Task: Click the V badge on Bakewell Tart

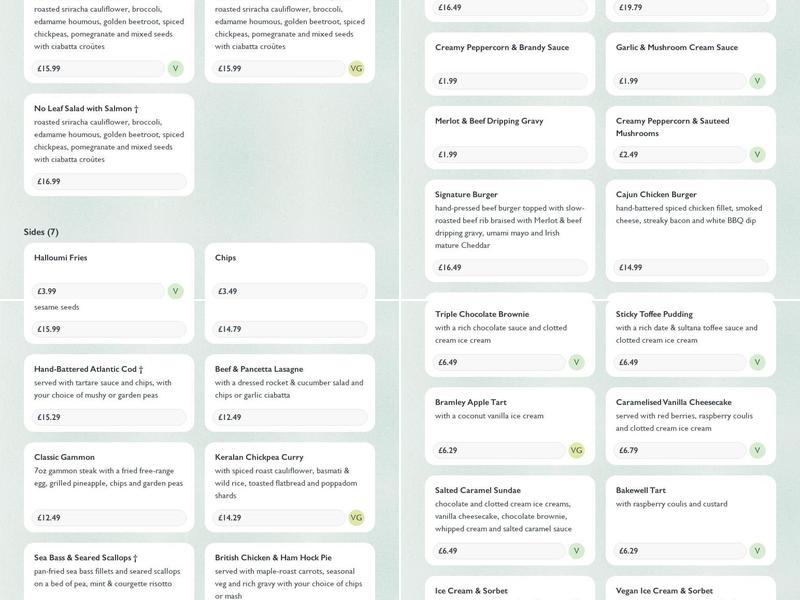Action: 757,551
